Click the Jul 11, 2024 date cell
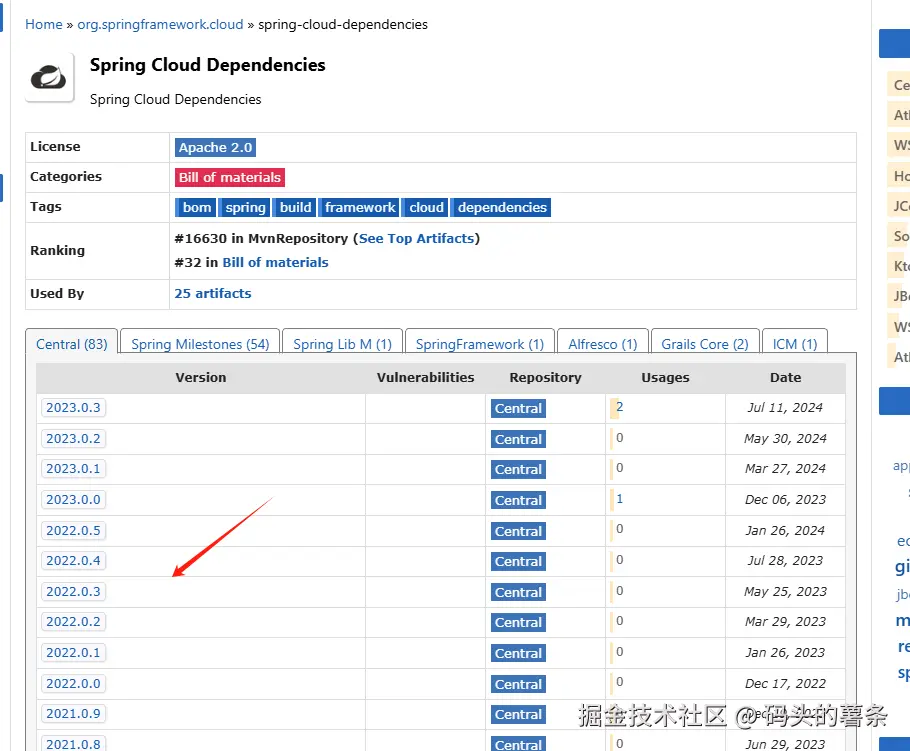This screenshot has width=910, height=751. [785, 408]
